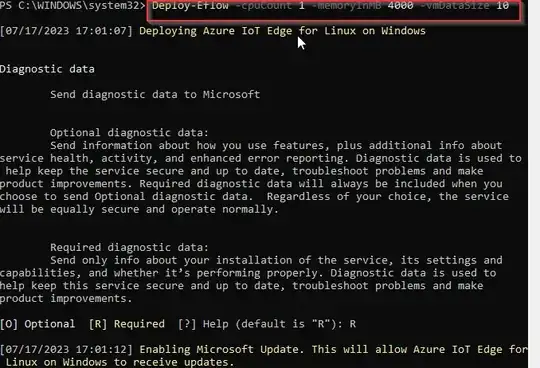Click the PS C:\WINDOWS\system32 prompt
The image size is (540, 368).
73,6
